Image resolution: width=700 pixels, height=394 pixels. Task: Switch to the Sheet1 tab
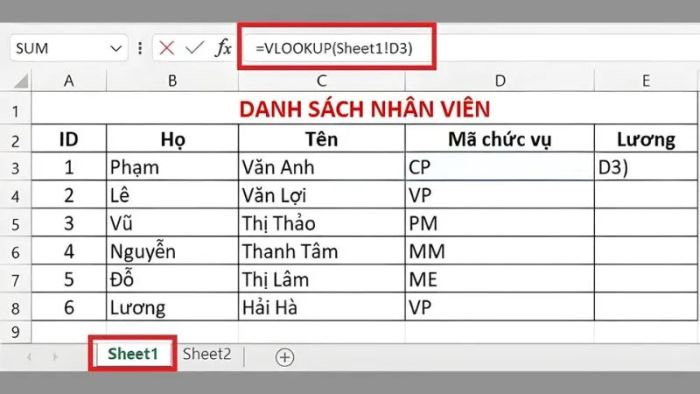click(x=133, y=354)
